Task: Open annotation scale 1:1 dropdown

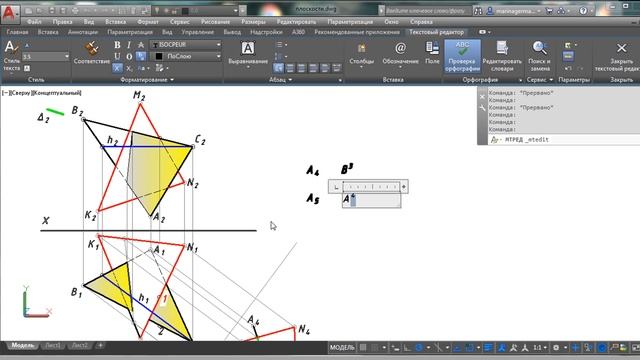Action: point(540,348)
